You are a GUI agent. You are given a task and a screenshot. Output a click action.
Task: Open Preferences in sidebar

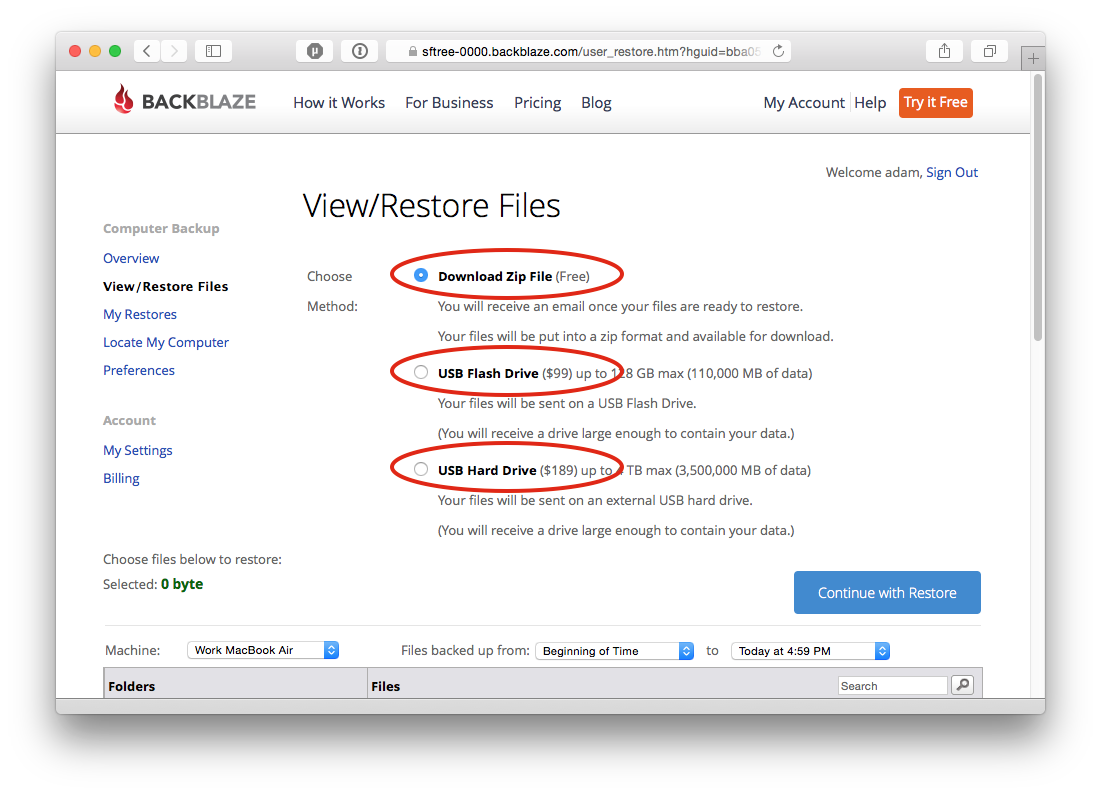click(x=139, y=370)
